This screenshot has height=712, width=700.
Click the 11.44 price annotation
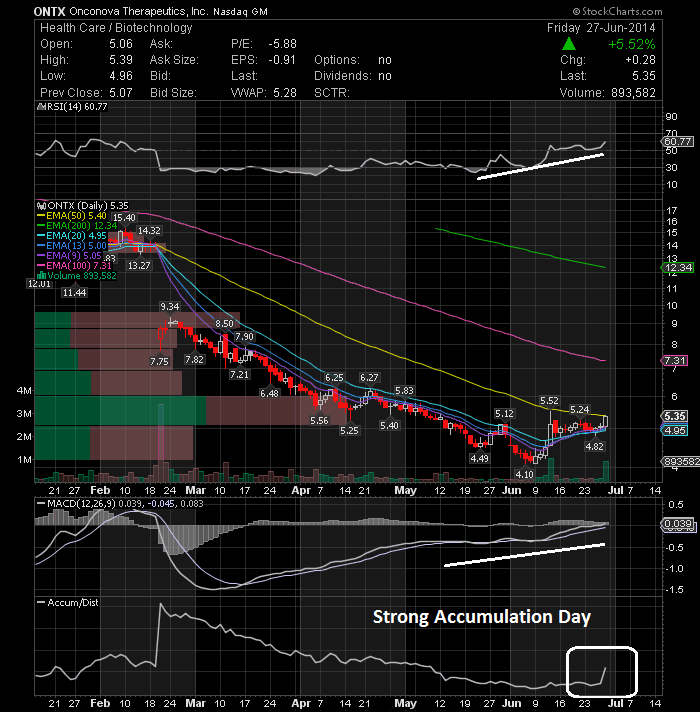coord(74,293)
